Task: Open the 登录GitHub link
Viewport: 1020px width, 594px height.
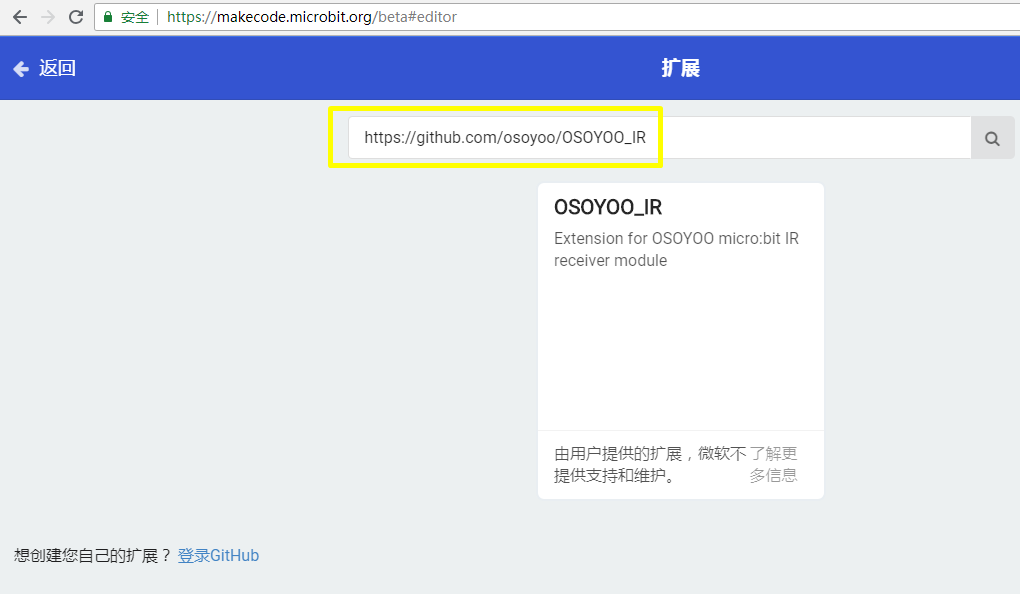Action: [218, 556]
